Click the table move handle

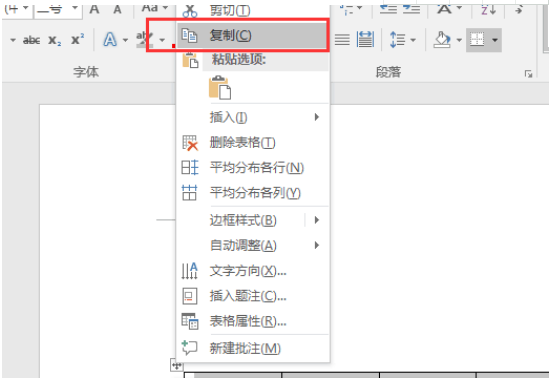[x=177, y=365]
